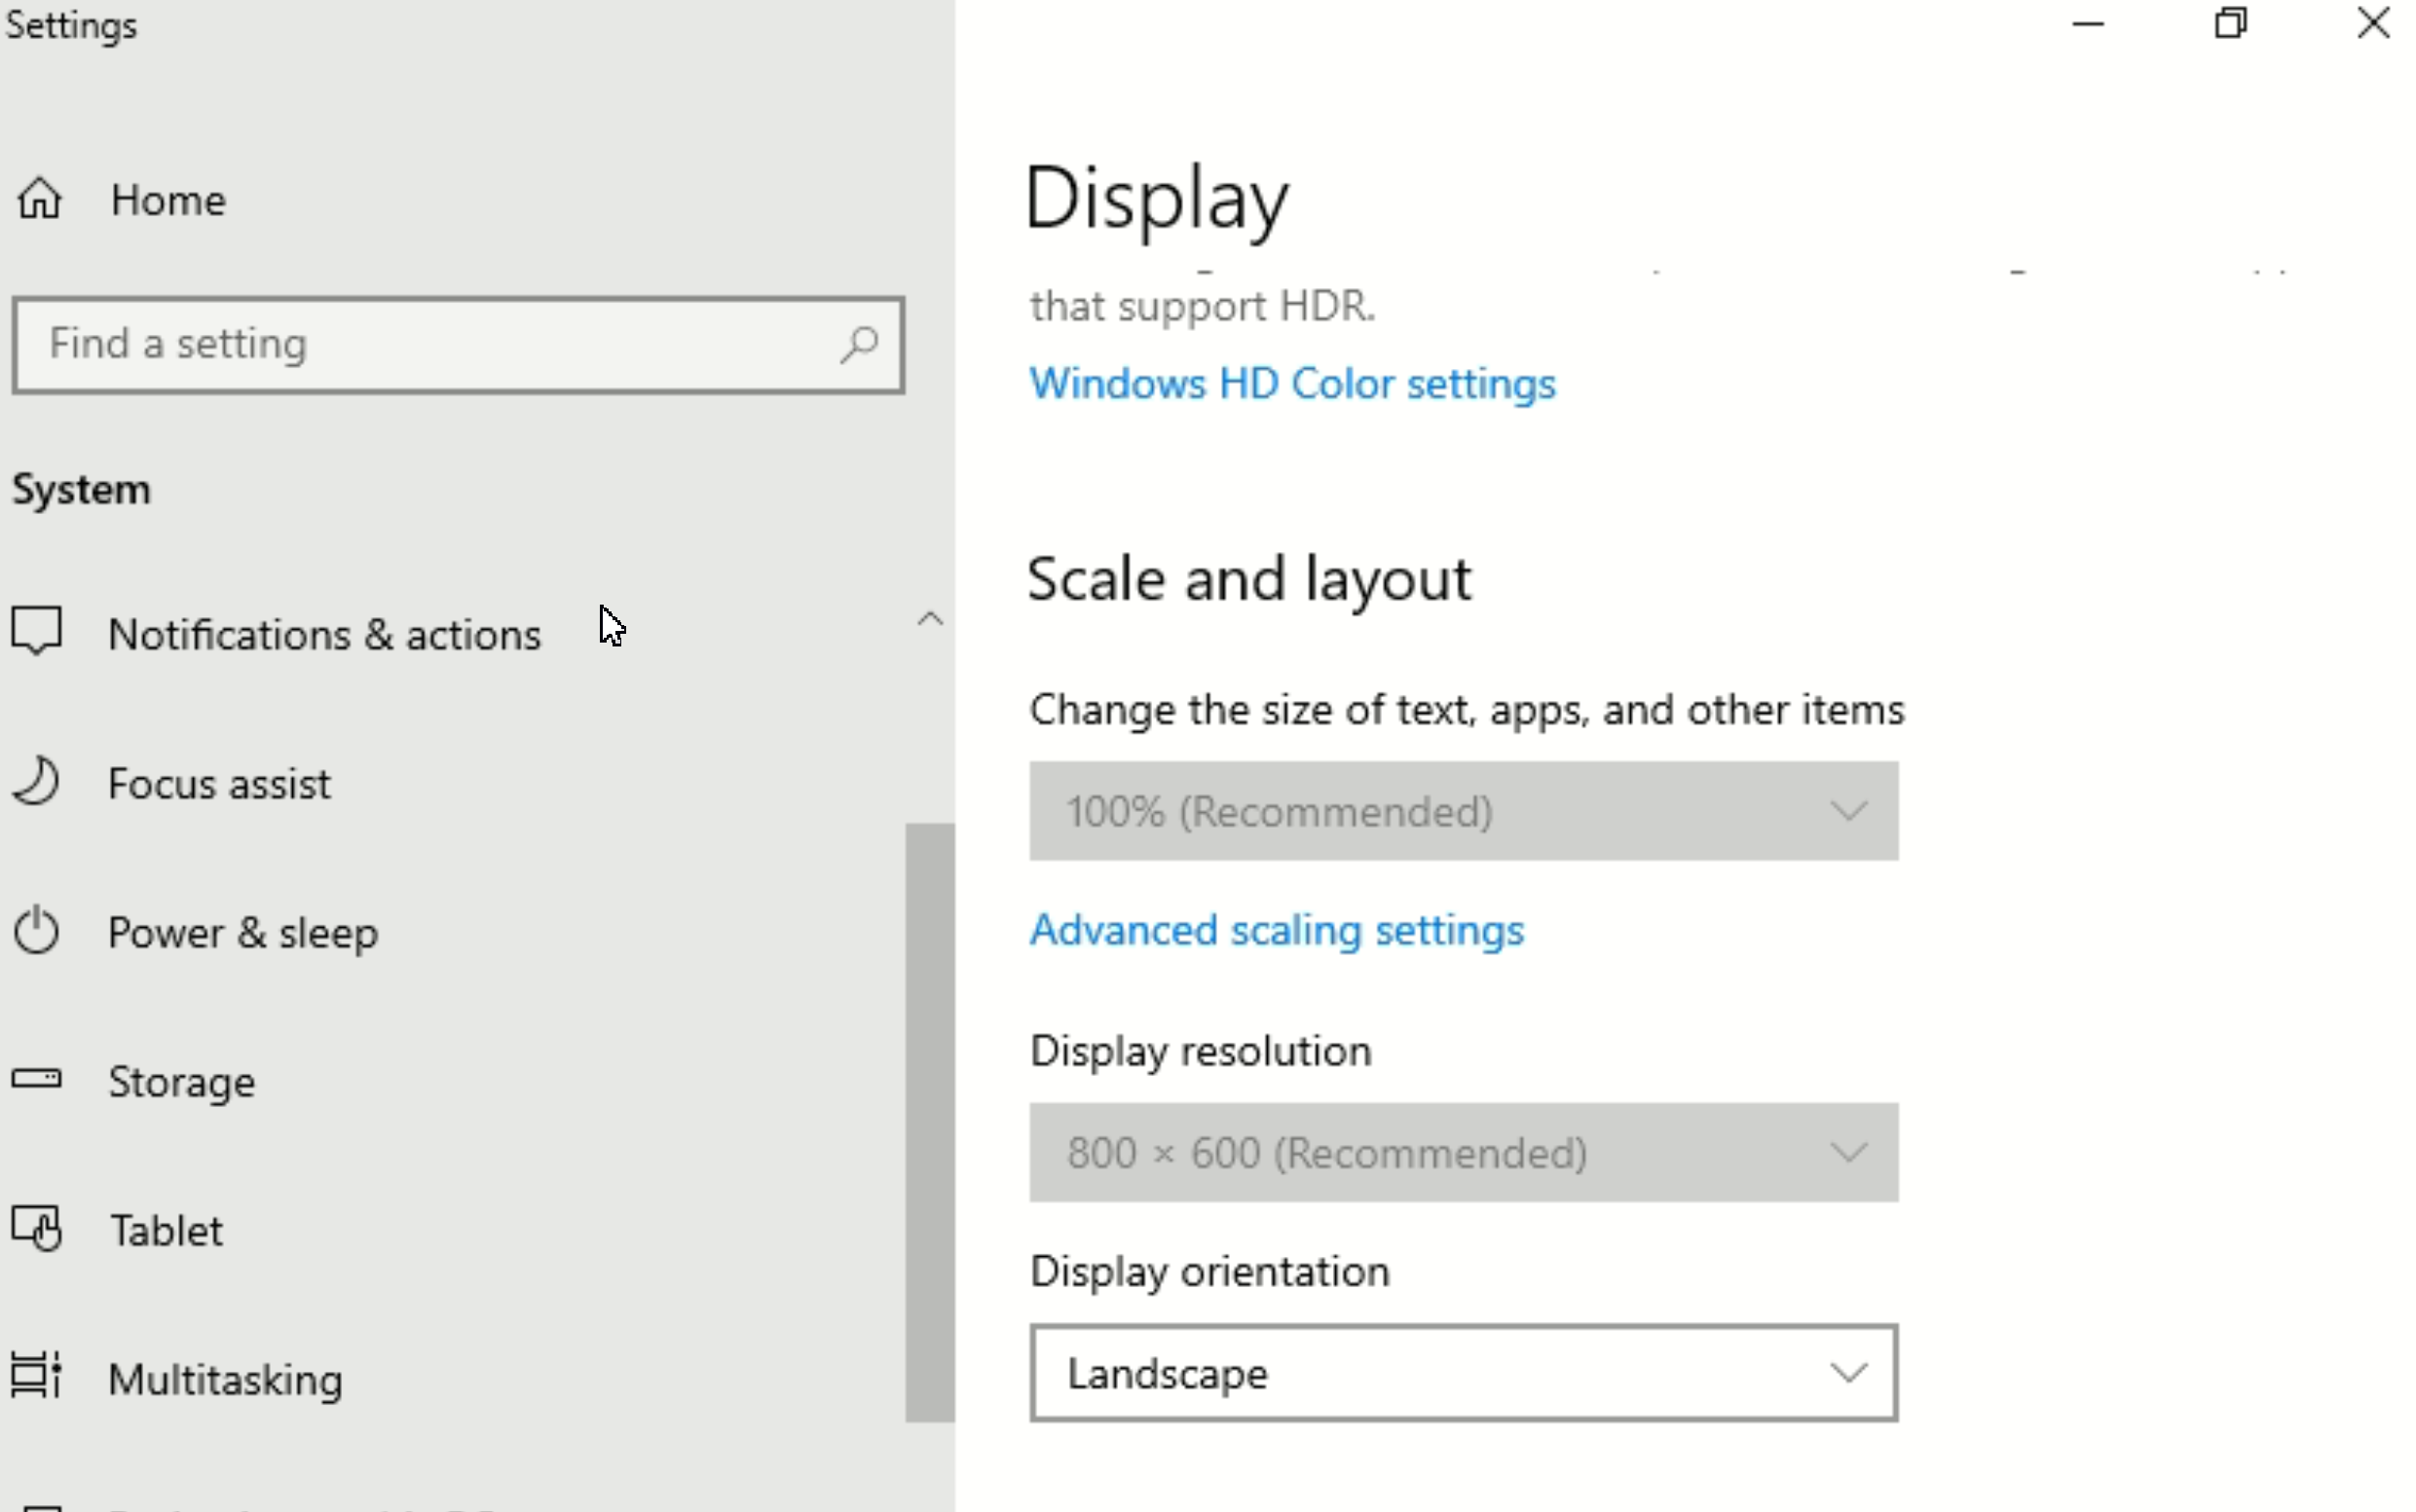2416x1512 pixels.
Task: Click the sidebar vertical scrollbar thumb
Action: 930,1120
